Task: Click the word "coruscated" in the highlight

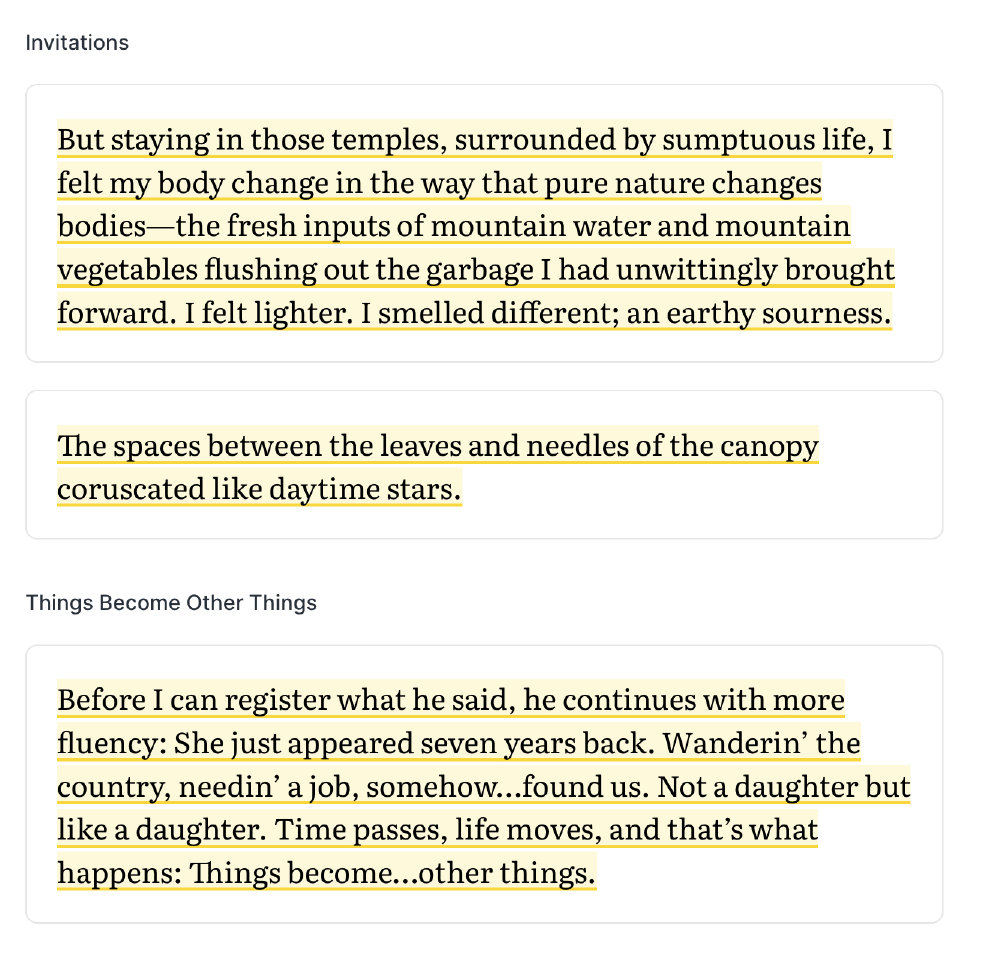Action: 128,490
